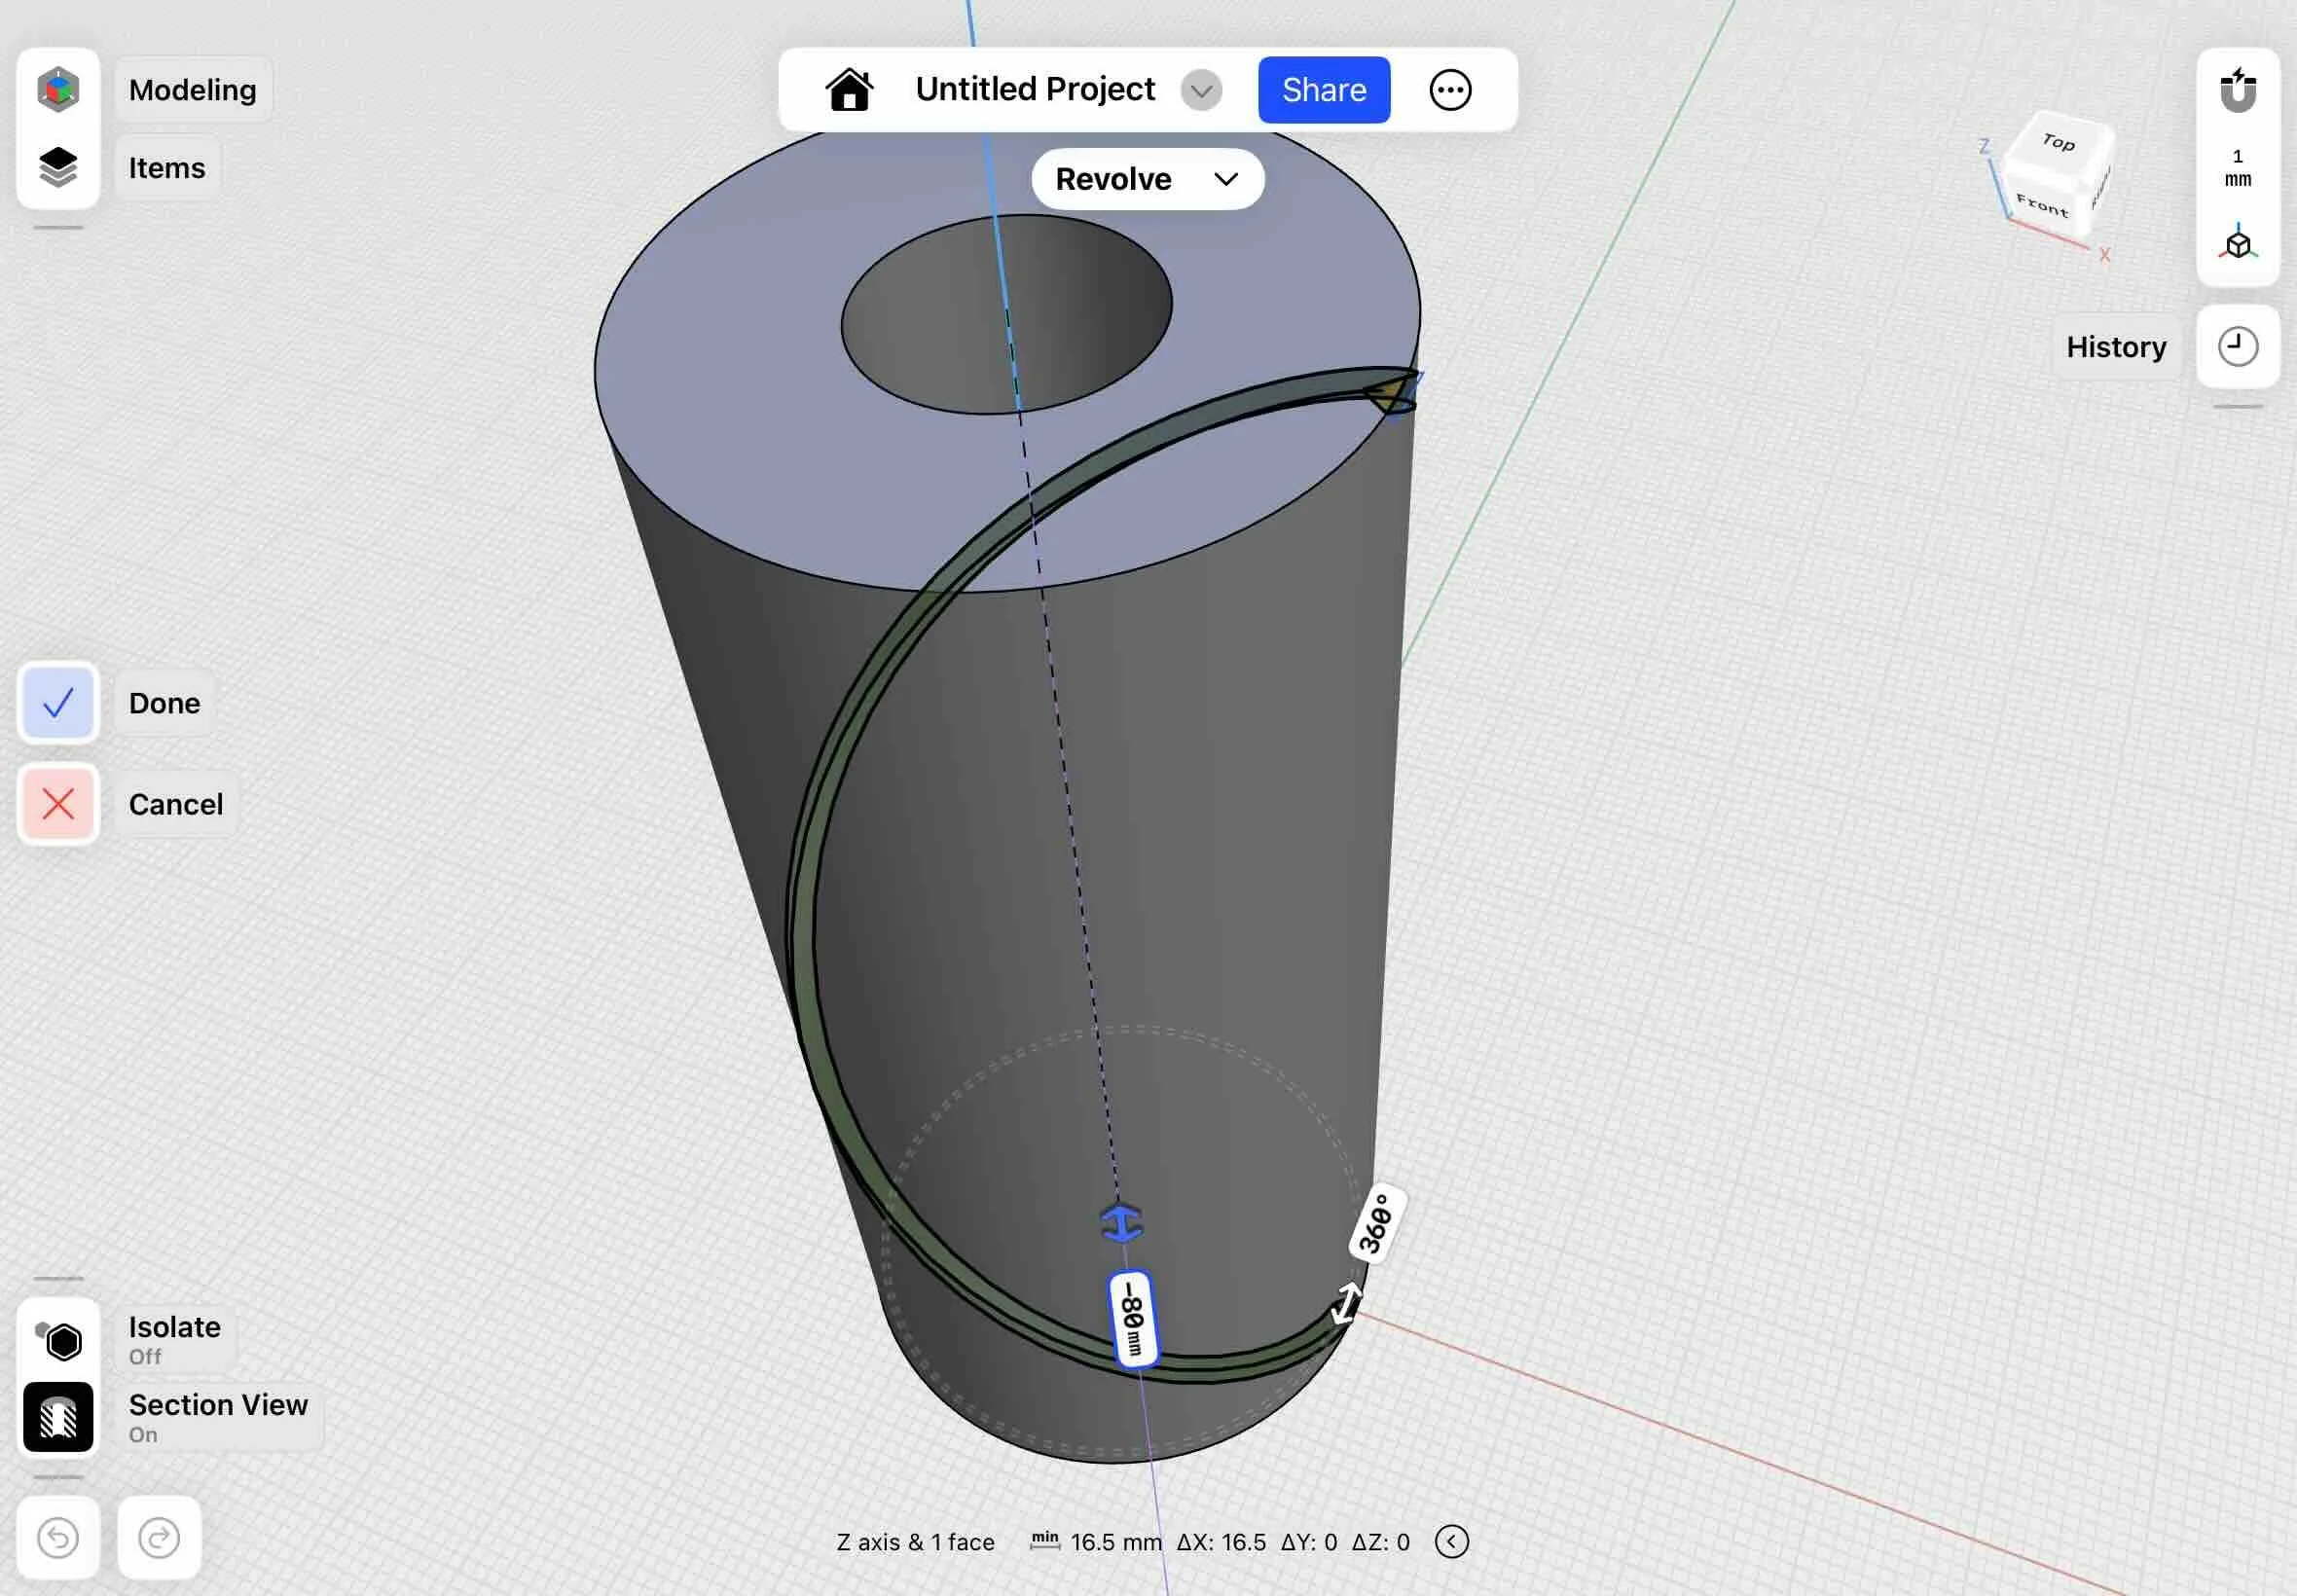Toggle the snapping magnet icon
This screenshot has height=1596, width=2297.
(x=2237, y=90)
